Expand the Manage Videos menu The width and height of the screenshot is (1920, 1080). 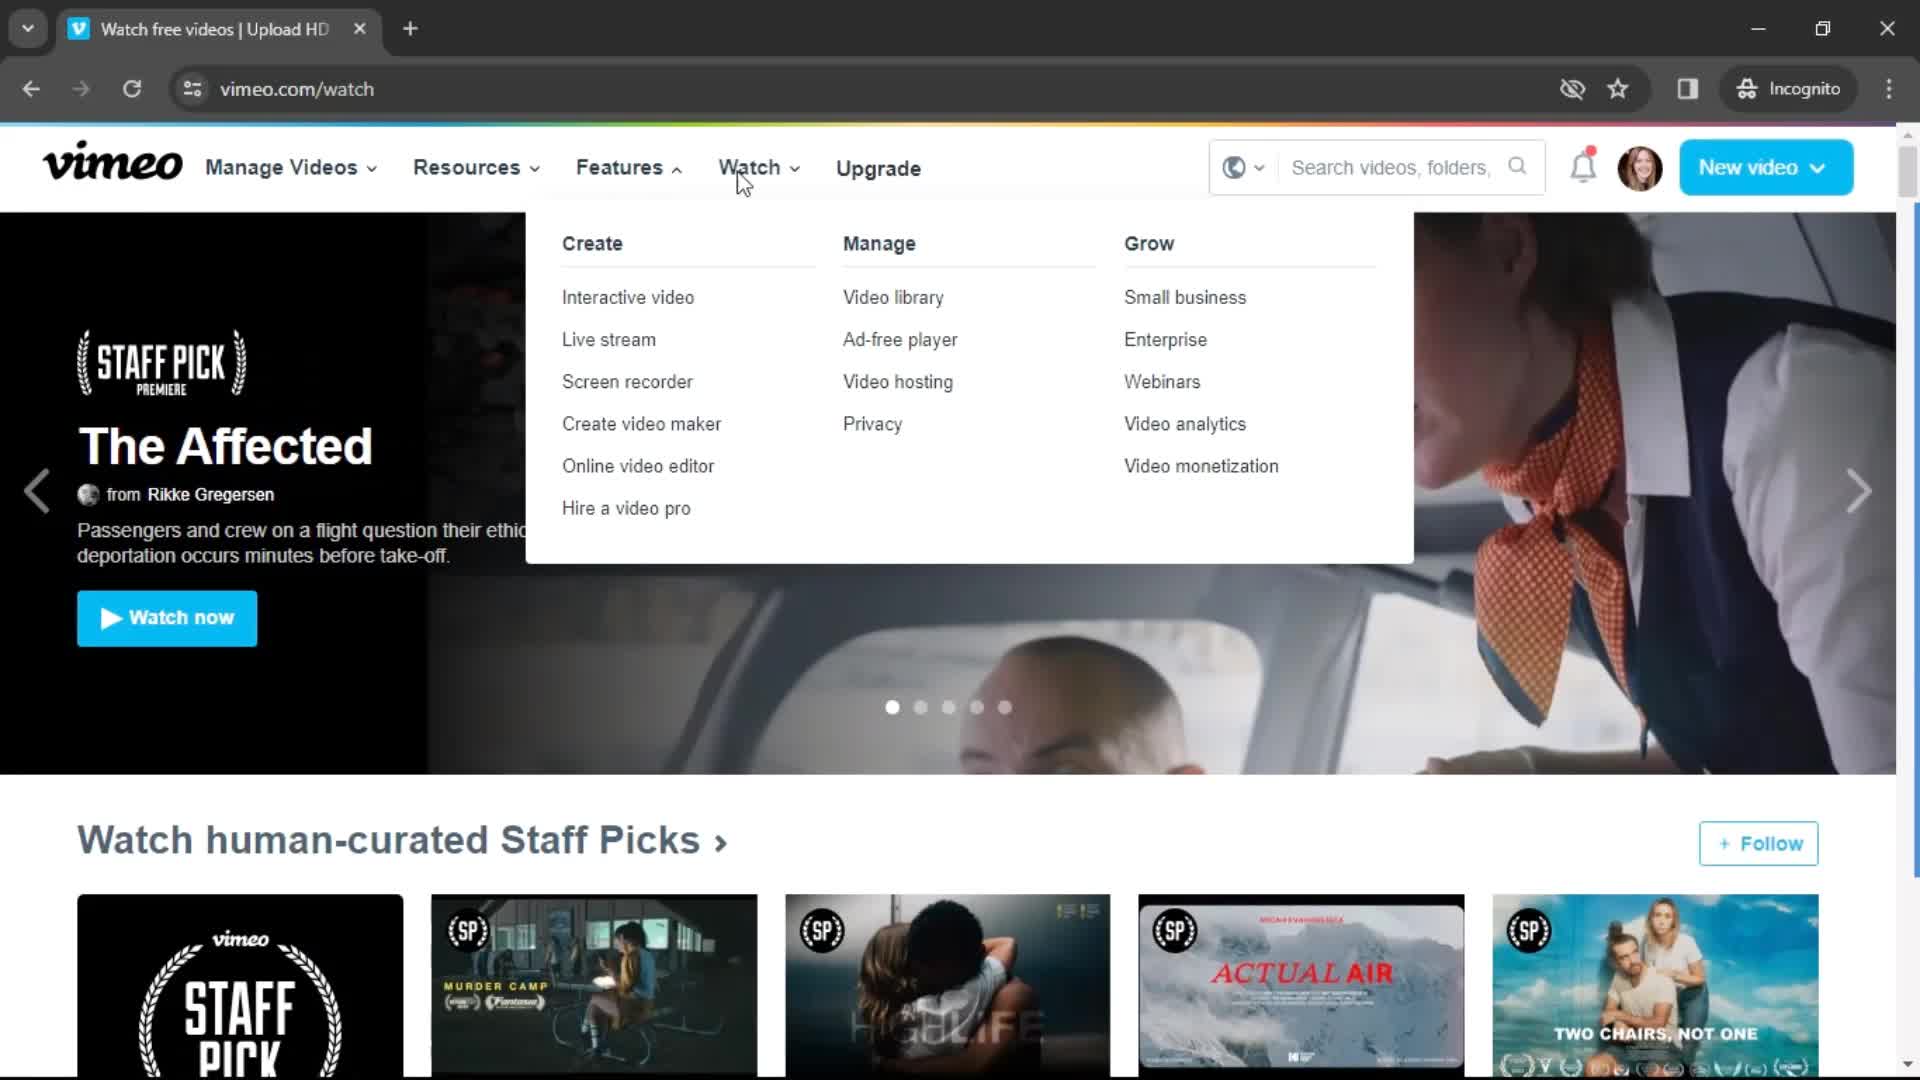click(x=291, y=168)
